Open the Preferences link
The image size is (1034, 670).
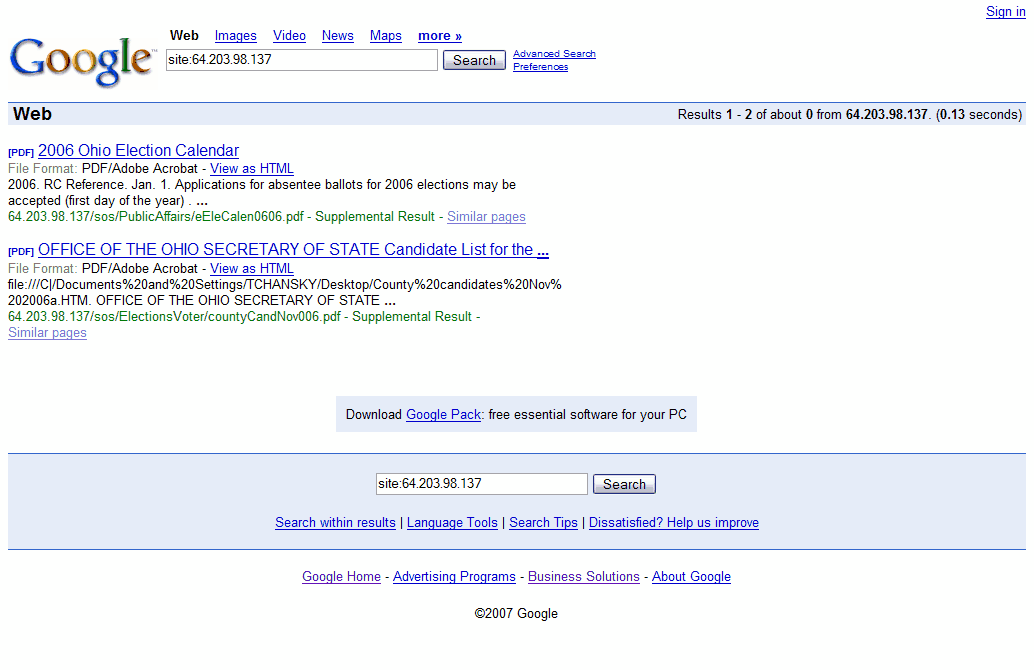540,67
